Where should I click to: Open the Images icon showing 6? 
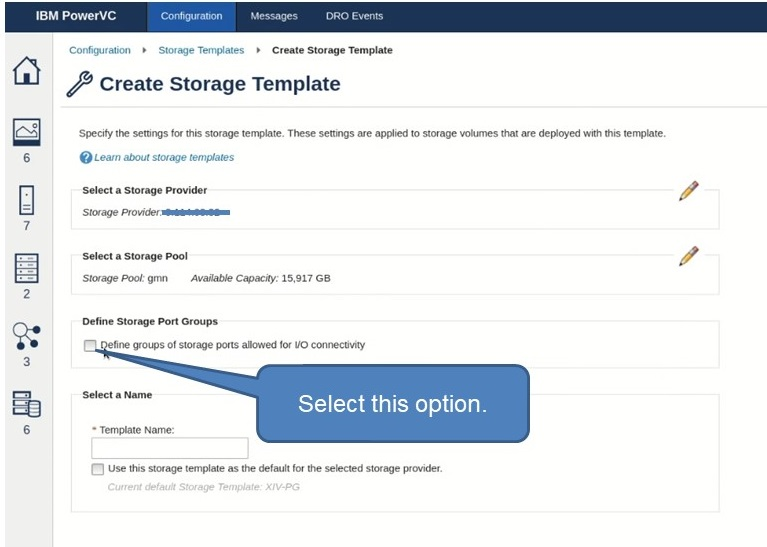coord(26,132)
